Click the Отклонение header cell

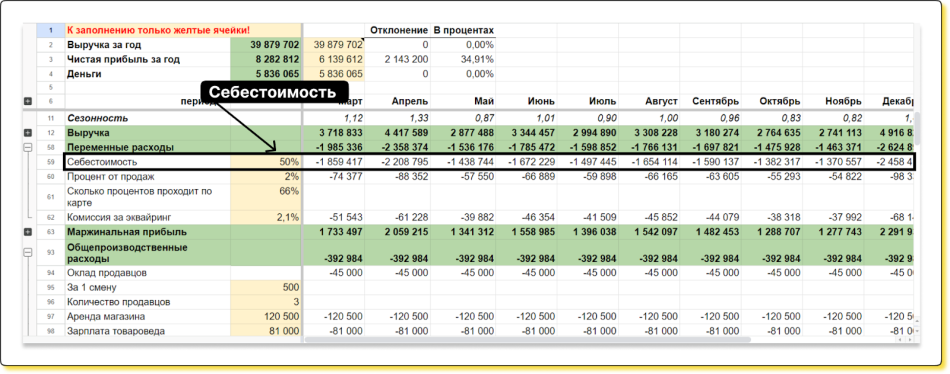398,30
